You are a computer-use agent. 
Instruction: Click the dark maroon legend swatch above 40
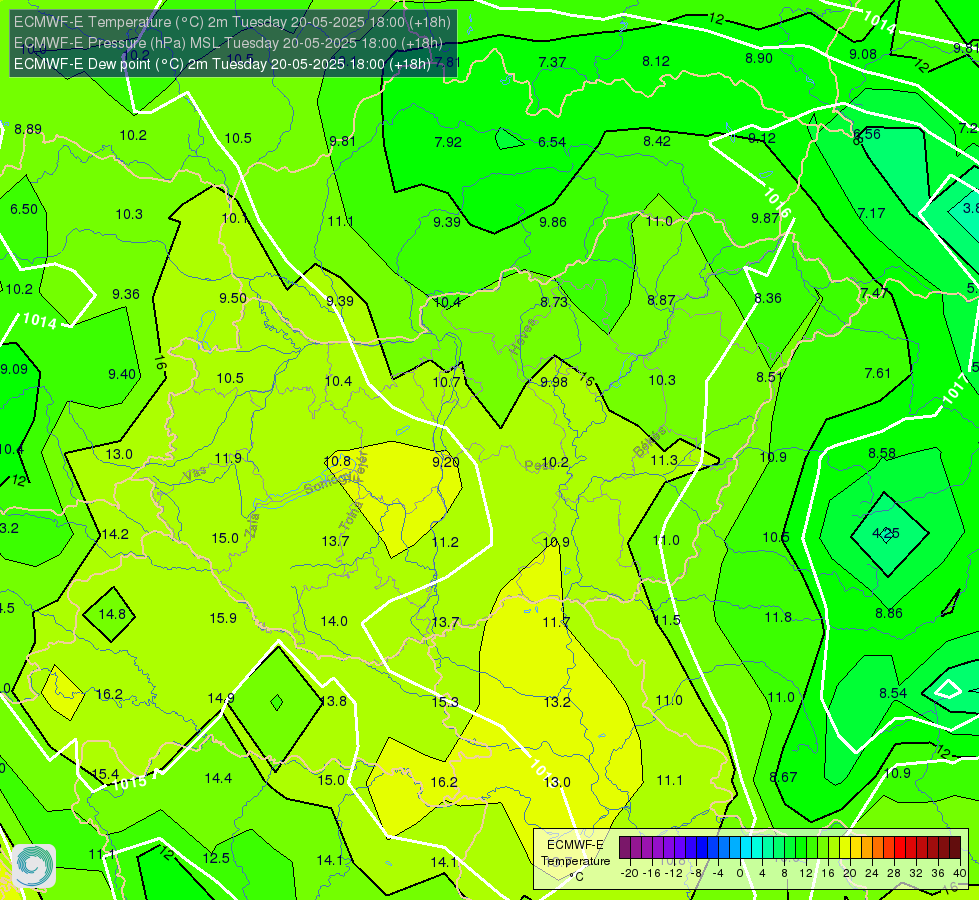coord(955,848)
